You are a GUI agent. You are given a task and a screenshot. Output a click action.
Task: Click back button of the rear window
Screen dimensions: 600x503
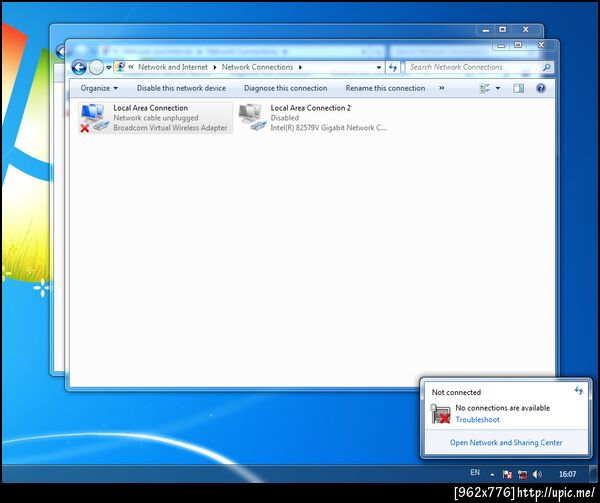point(61,51)
